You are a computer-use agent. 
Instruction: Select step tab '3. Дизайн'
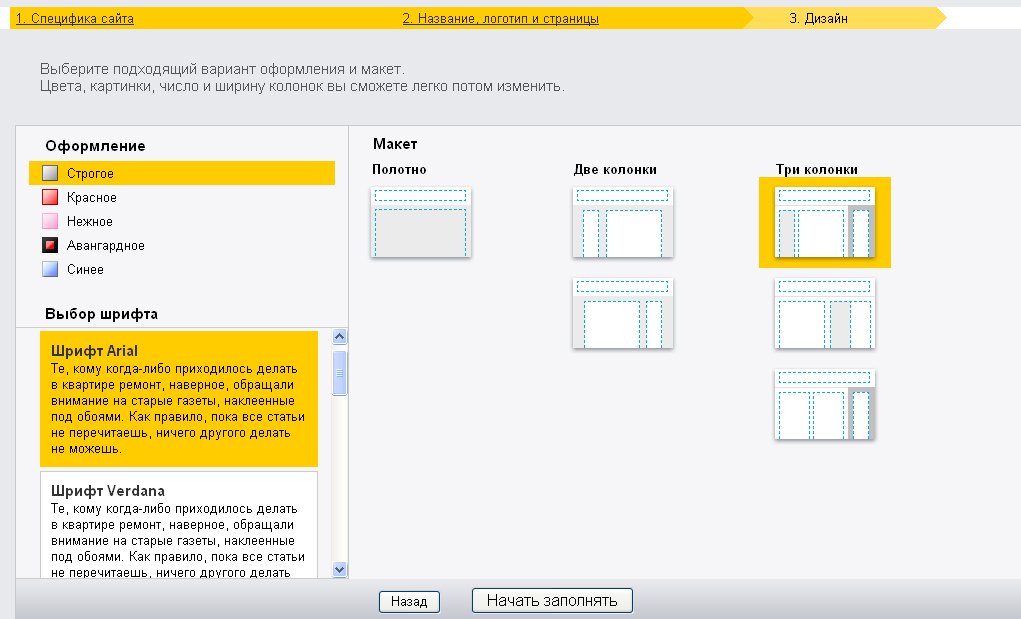coord(818,19)
